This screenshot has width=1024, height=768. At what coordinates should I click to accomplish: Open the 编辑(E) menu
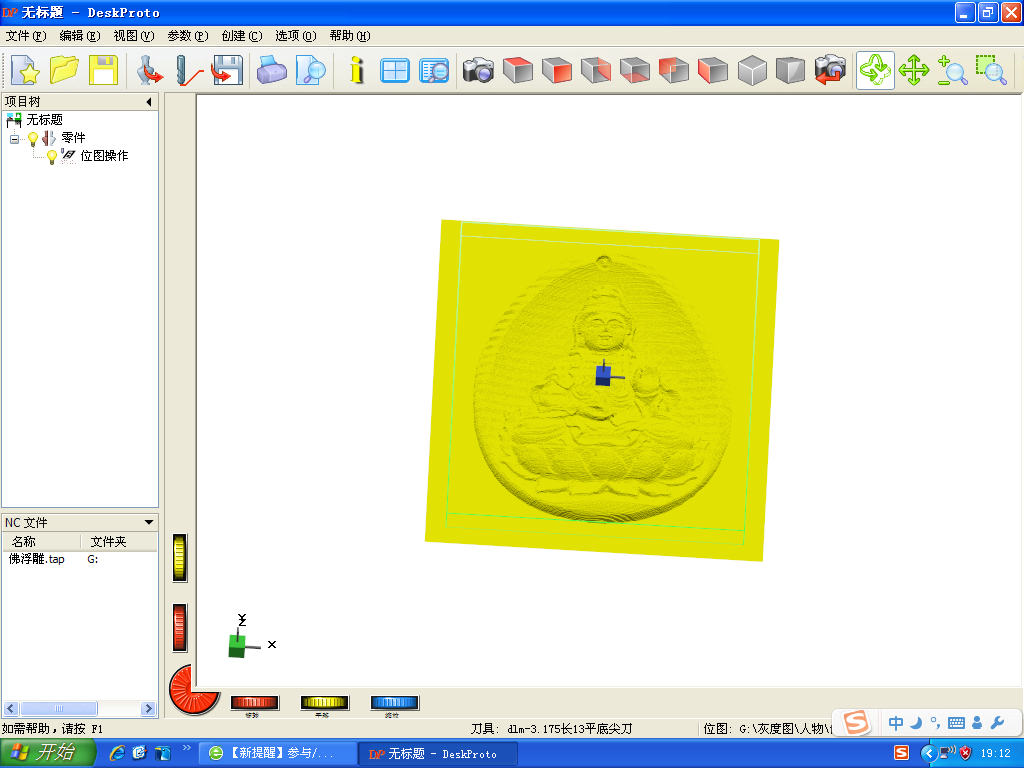(x=80, y=36)
